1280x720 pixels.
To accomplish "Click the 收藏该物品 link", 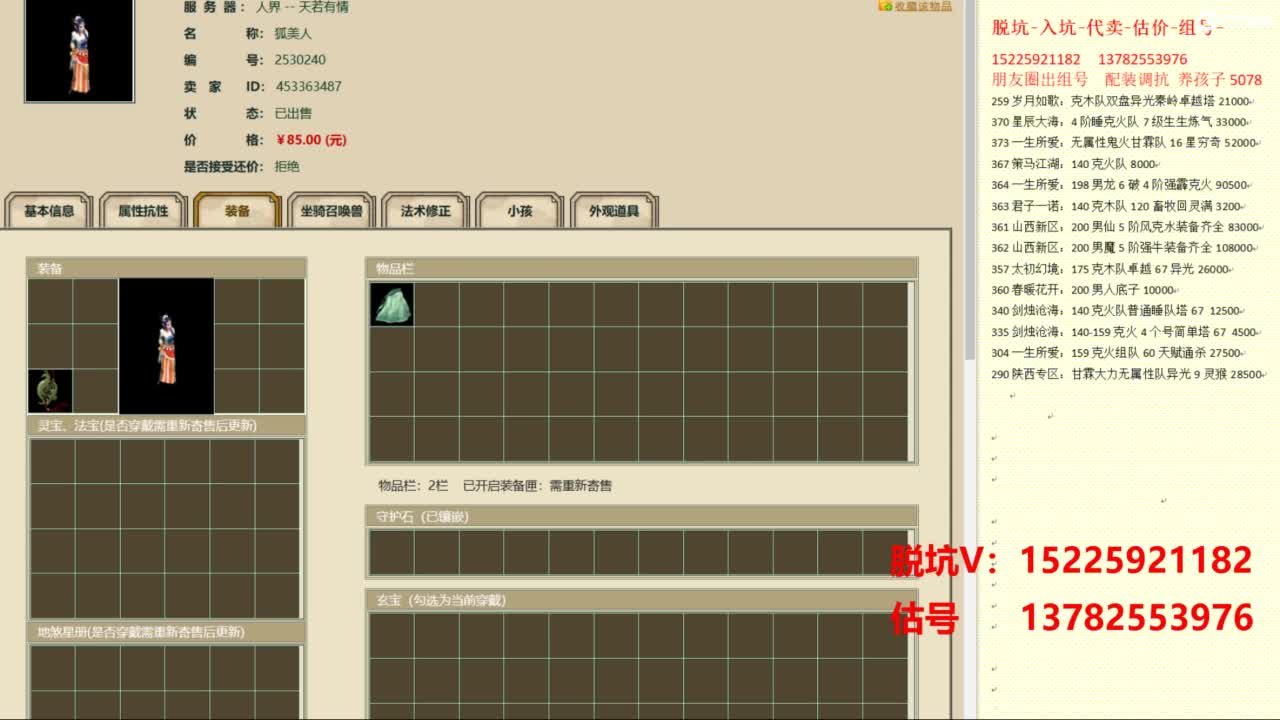I will (x=922, y=6).
